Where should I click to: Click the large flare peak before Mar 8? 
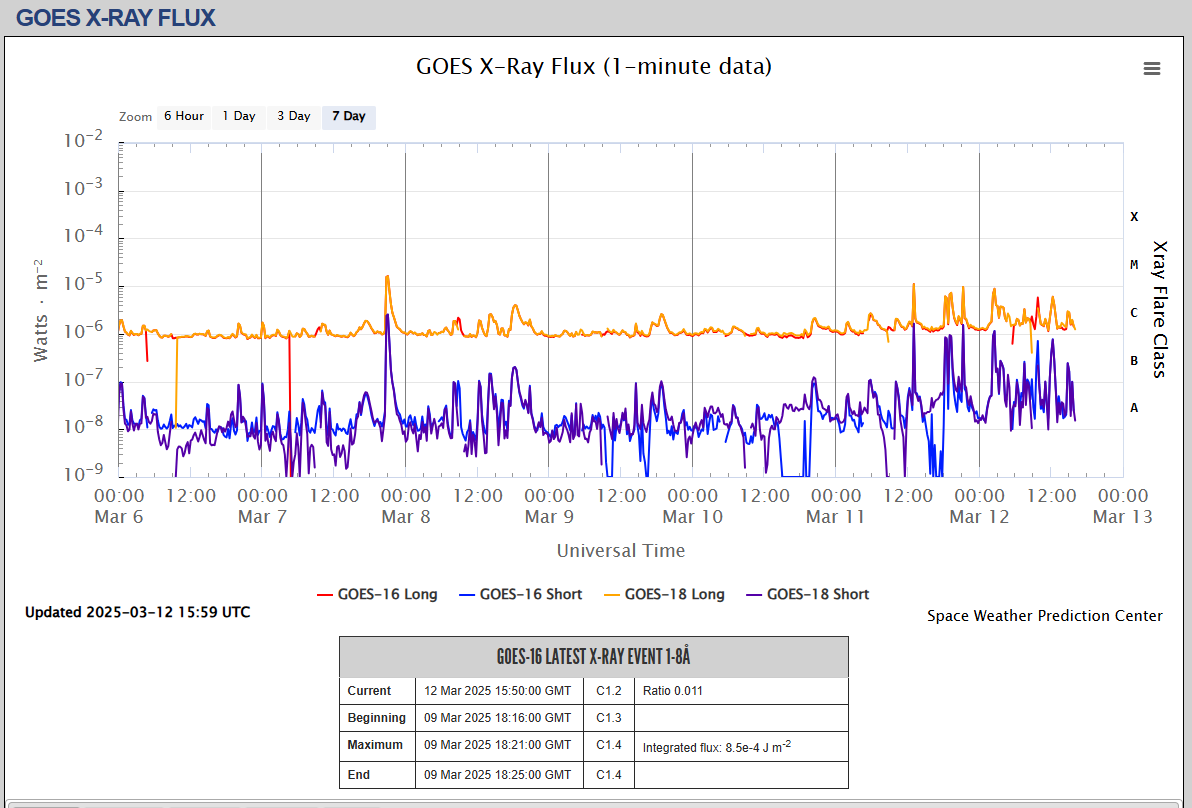[x=387, y=278]
